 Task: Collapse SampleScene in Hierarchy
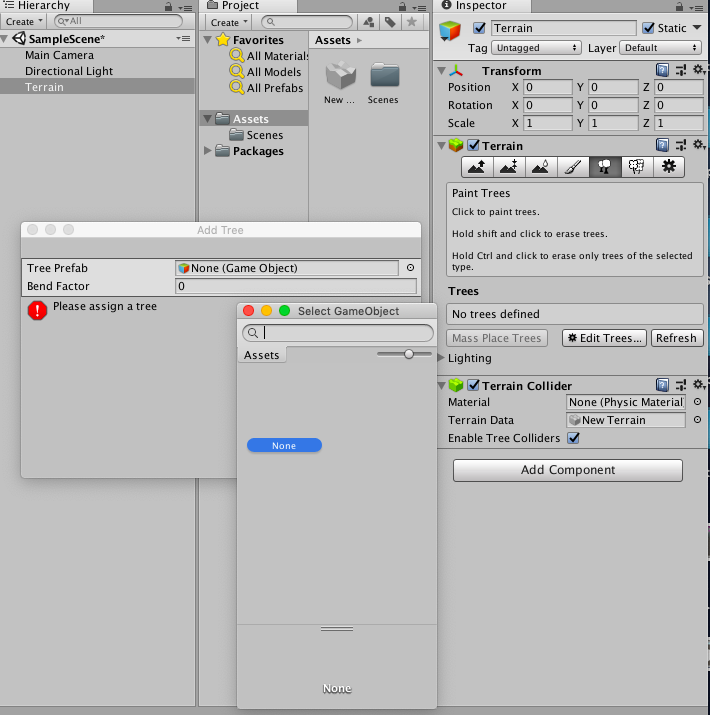click(4, 39)
